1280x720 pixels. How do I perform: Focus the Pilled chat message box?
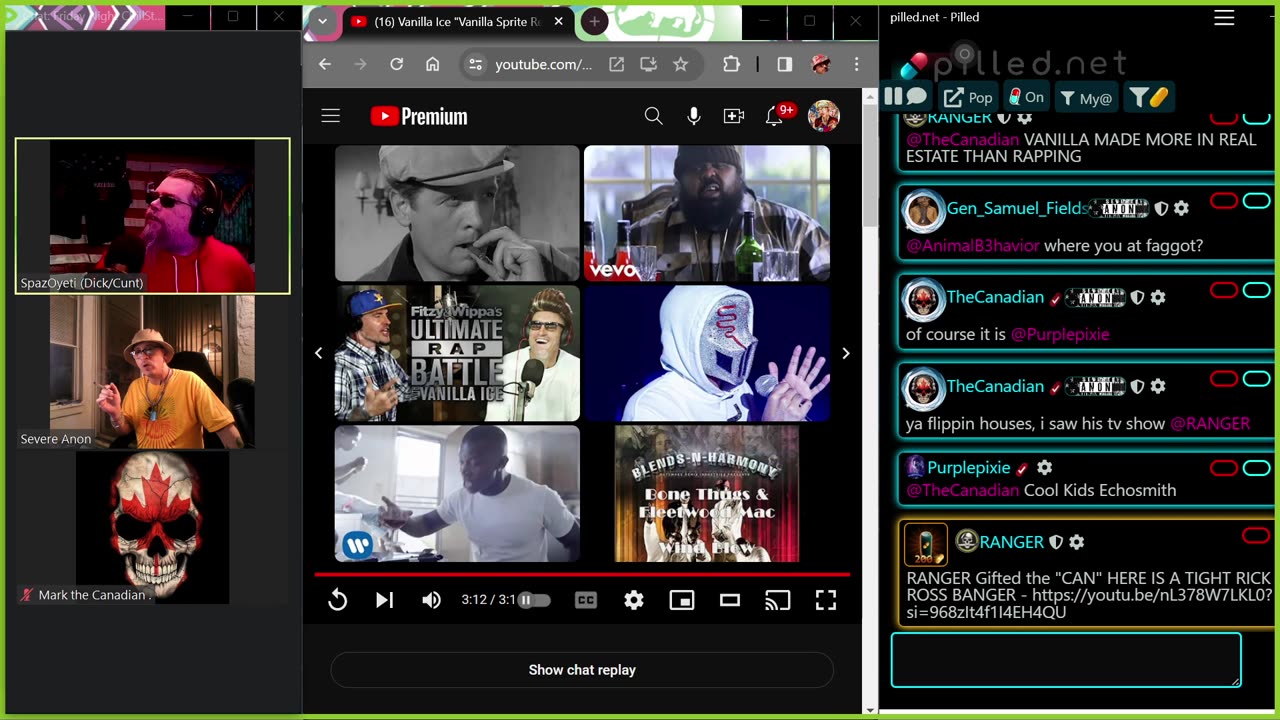pyautogui.click(x=1066, y=660)
